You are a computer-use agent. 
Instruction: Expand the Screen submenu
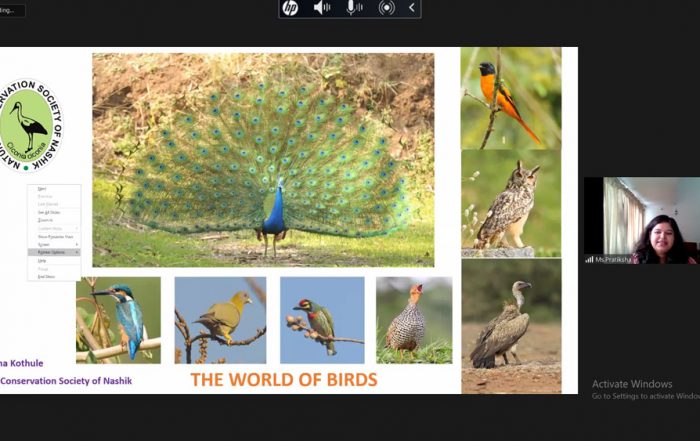54,245
